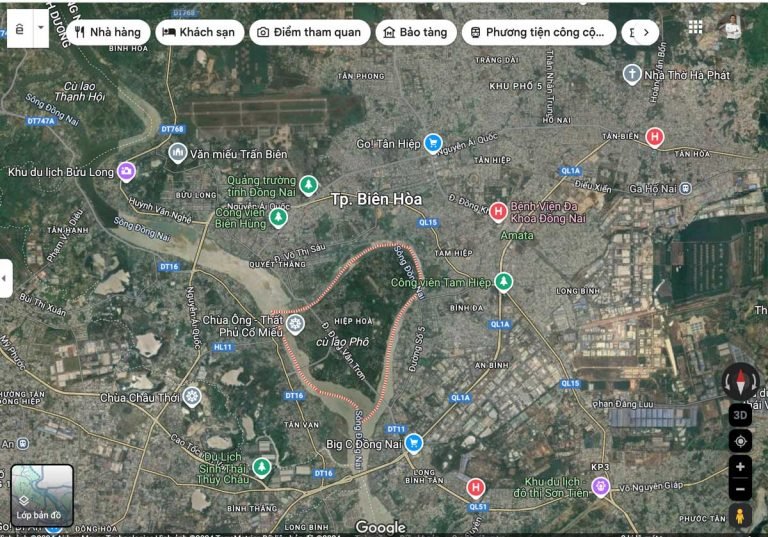
Task: Expand the collapsed side panel arrow
Action: tap(6, 278)
